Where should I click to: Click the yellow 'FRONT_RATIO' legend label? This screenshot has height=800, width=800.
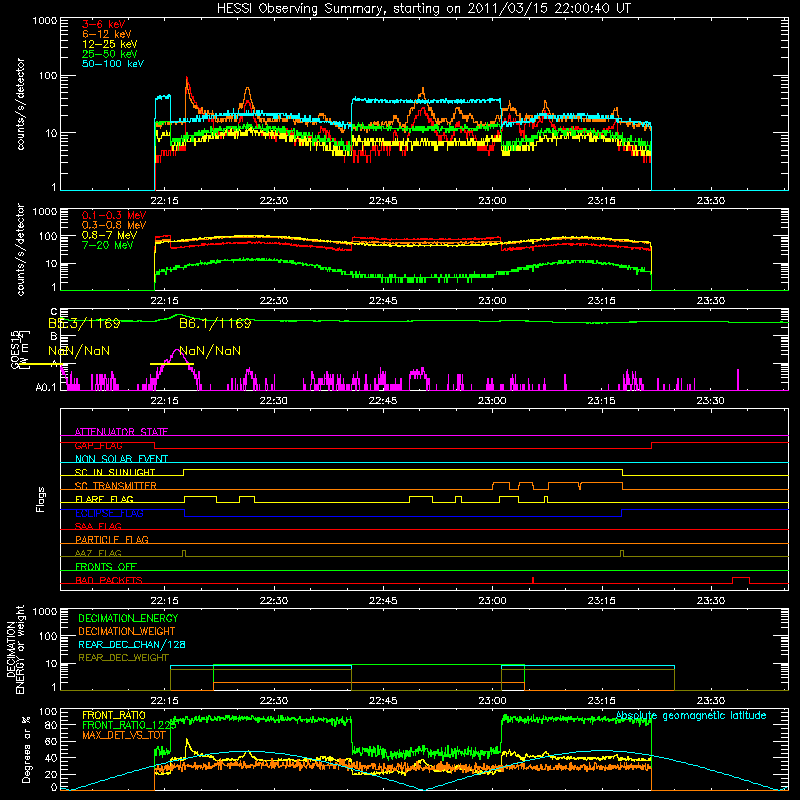click(x=114, y=715)
